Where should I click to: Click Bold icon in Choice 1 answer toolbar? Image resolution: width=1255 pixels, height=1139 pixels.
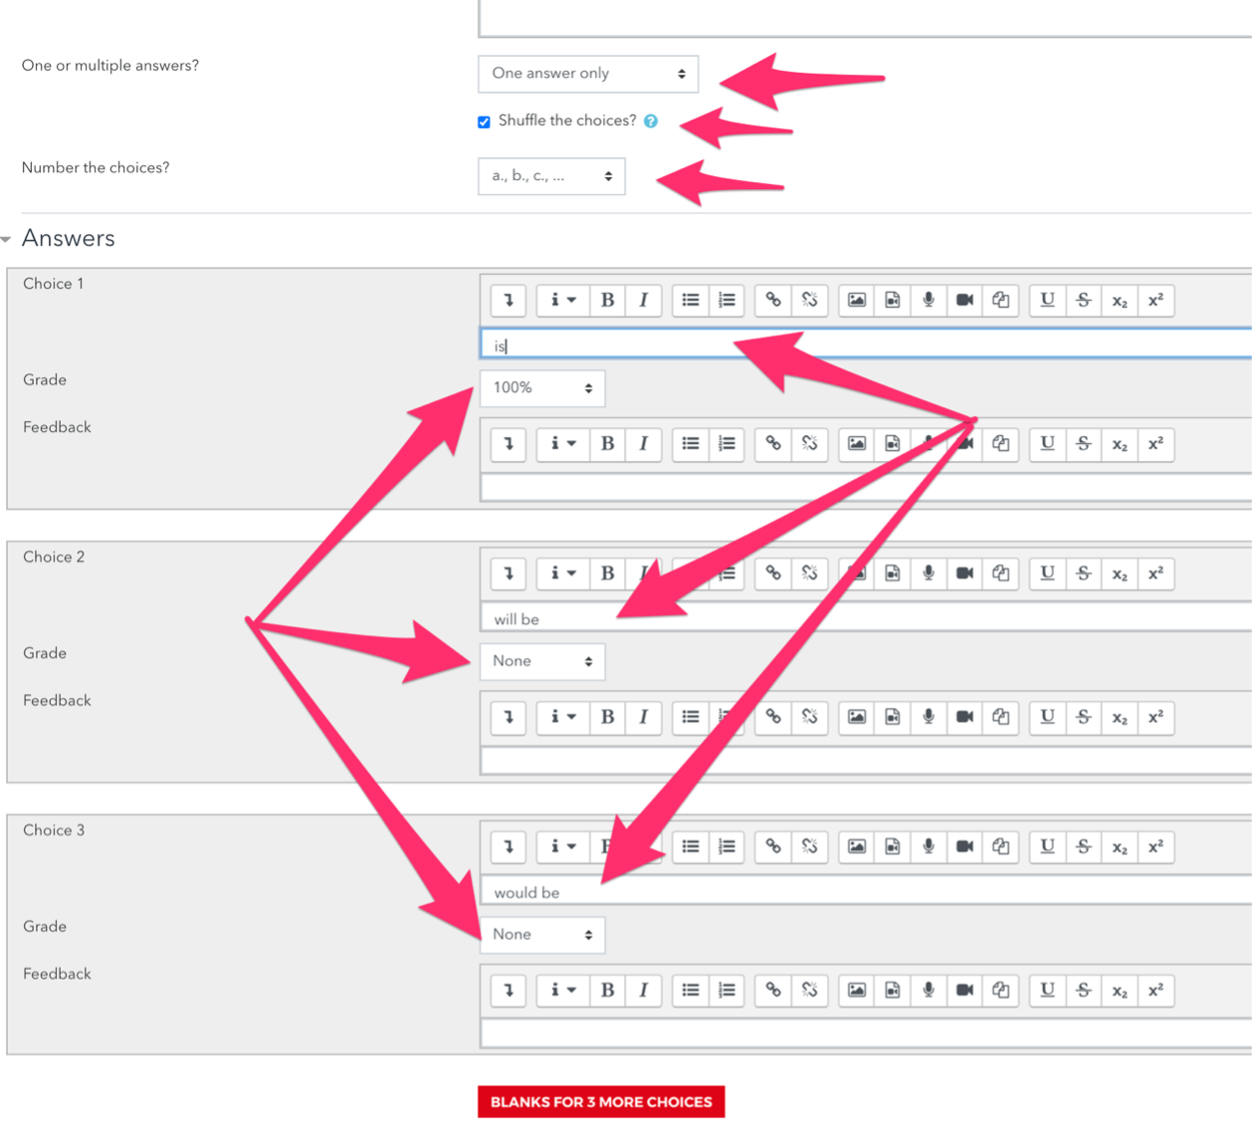click(607, 300)
